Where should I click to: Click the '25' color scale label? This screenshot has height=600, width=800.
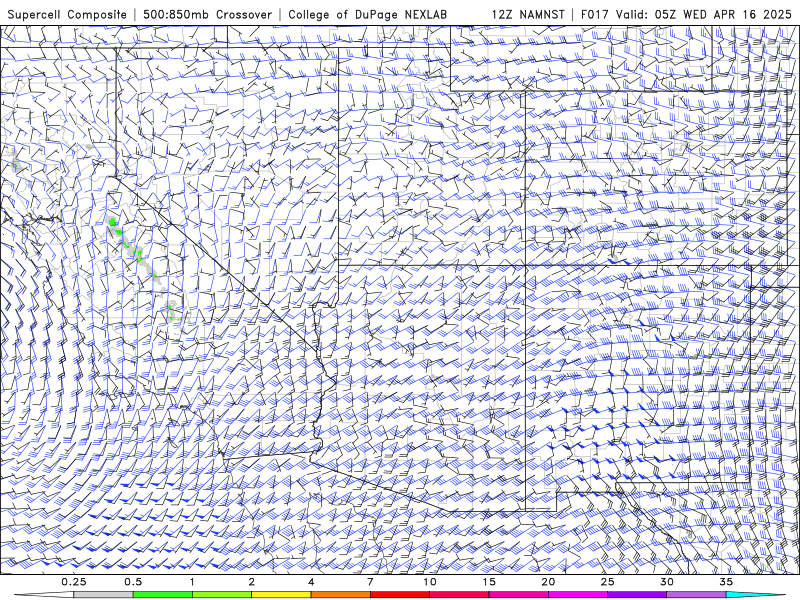[x=607, y=582]
